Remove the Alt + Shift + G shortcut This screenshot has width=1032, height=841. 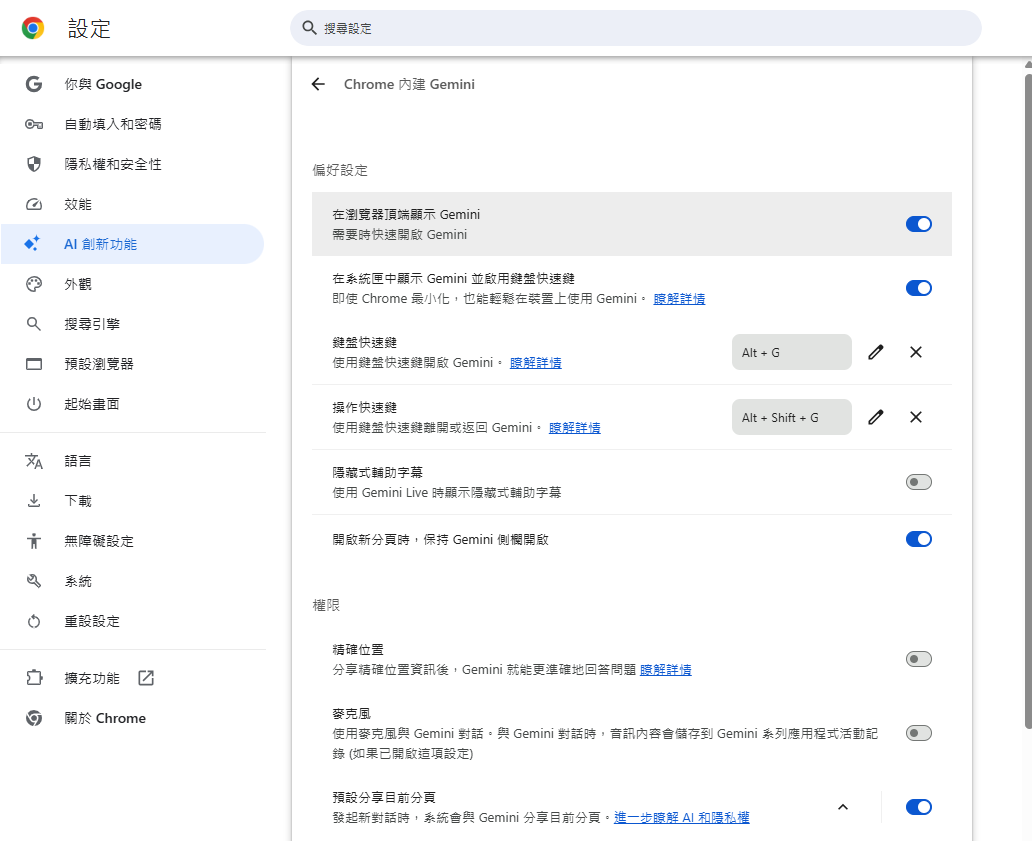[916, 417]
